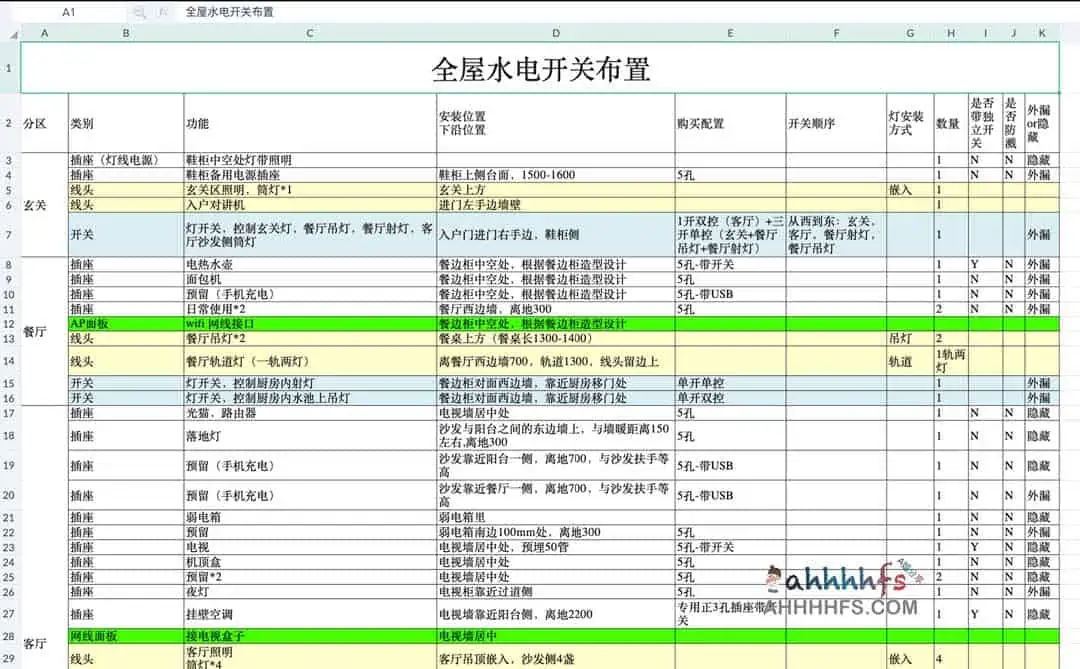This screenshot has height=669, width=1080.
Task: Select the 挂壁空调 cell
Action: click(x=310, y=614)
